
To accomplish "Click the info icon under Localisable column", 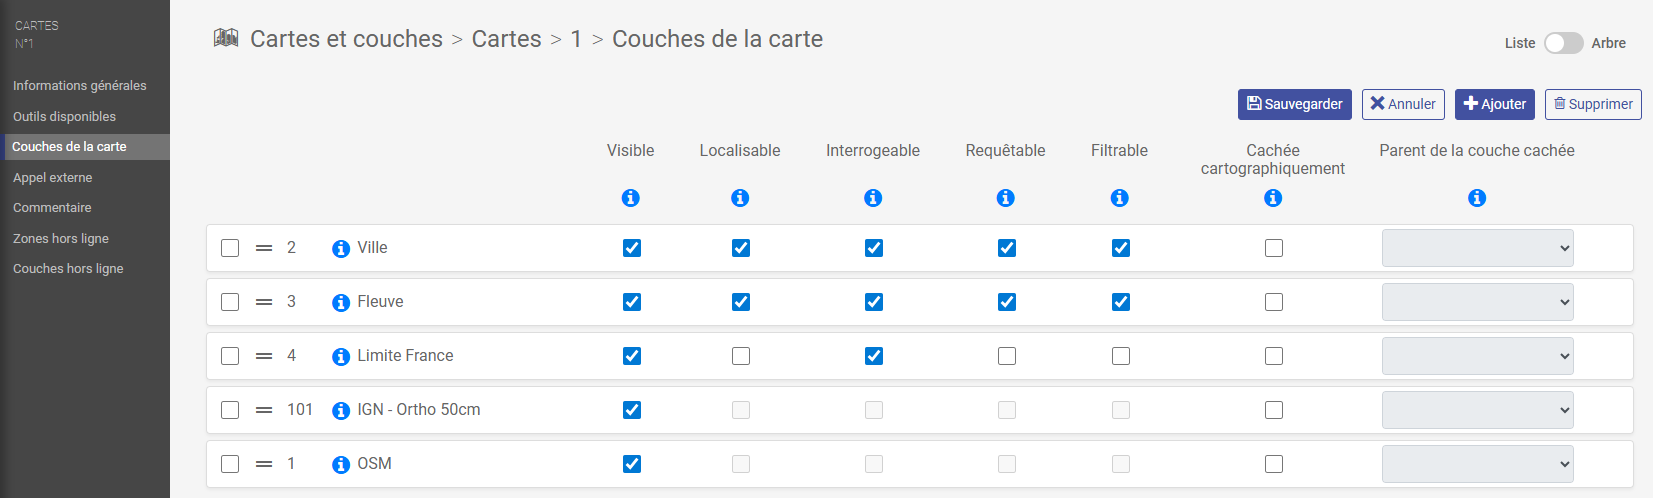I will coord(740,198).
